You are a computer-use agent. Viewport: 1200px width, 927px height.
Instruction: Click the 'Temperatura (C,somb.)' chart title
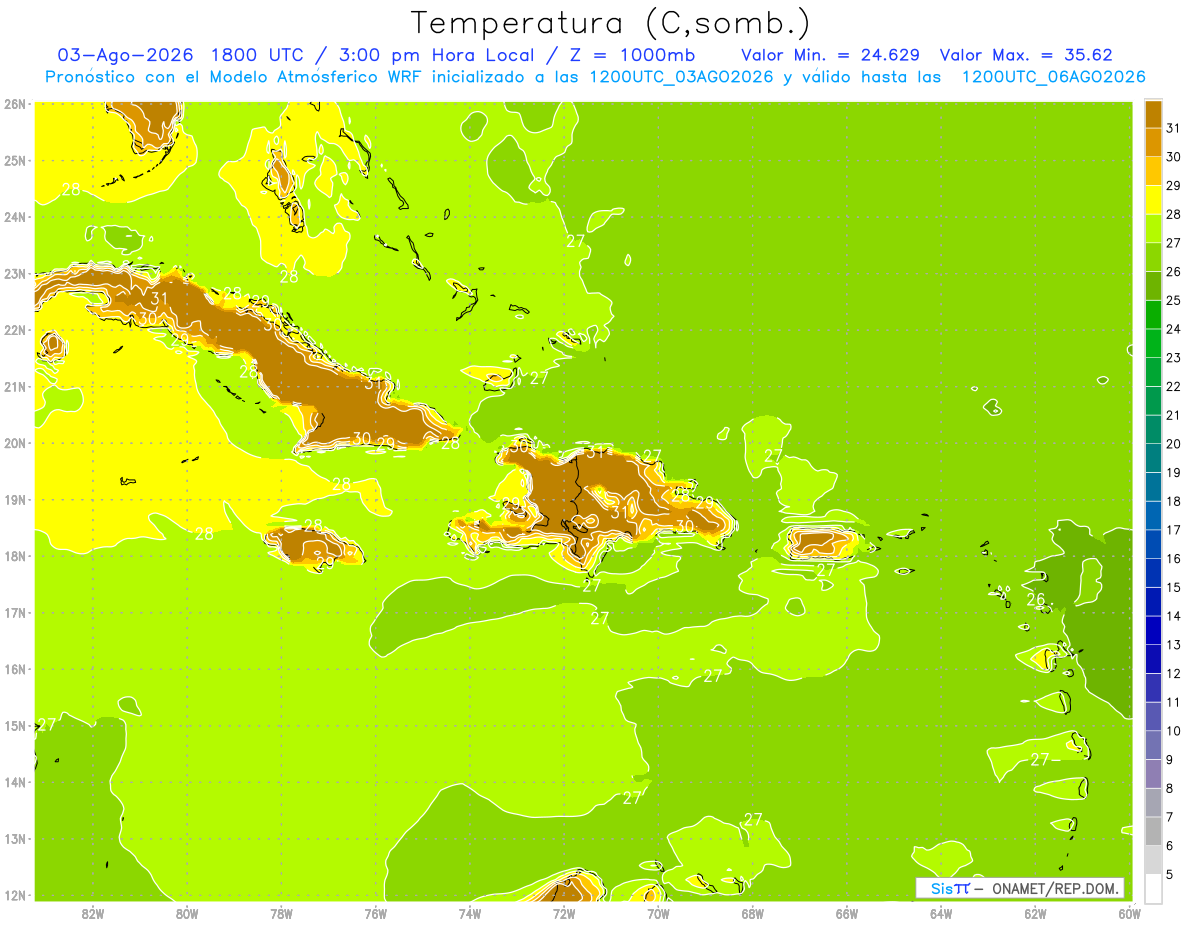(611, 23)
